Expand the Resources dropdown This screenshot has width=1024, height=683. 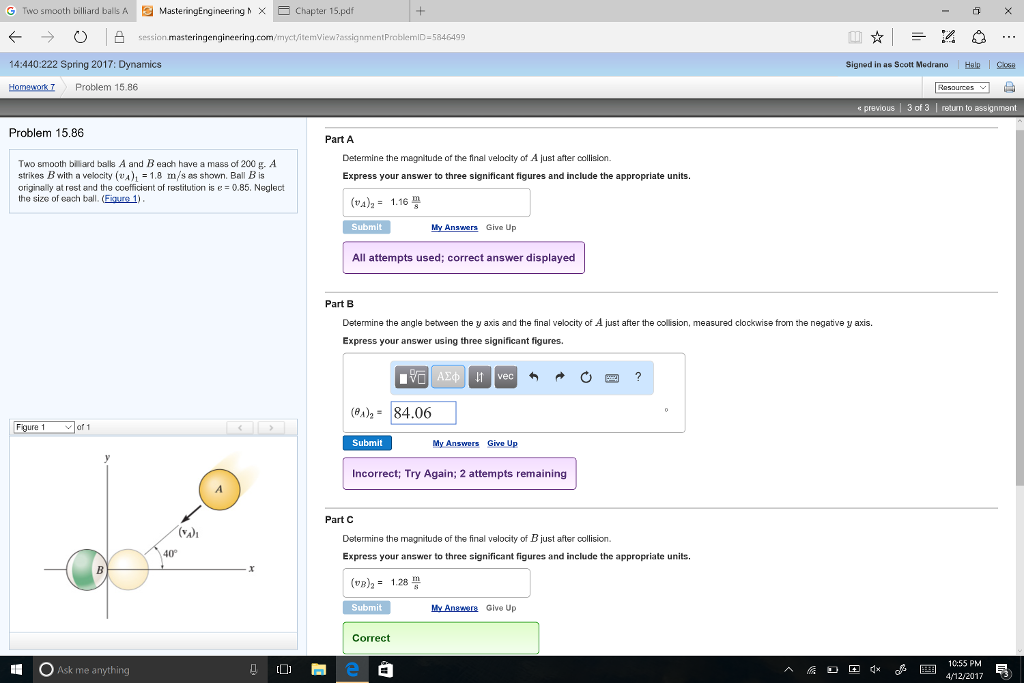coord(961,87)
